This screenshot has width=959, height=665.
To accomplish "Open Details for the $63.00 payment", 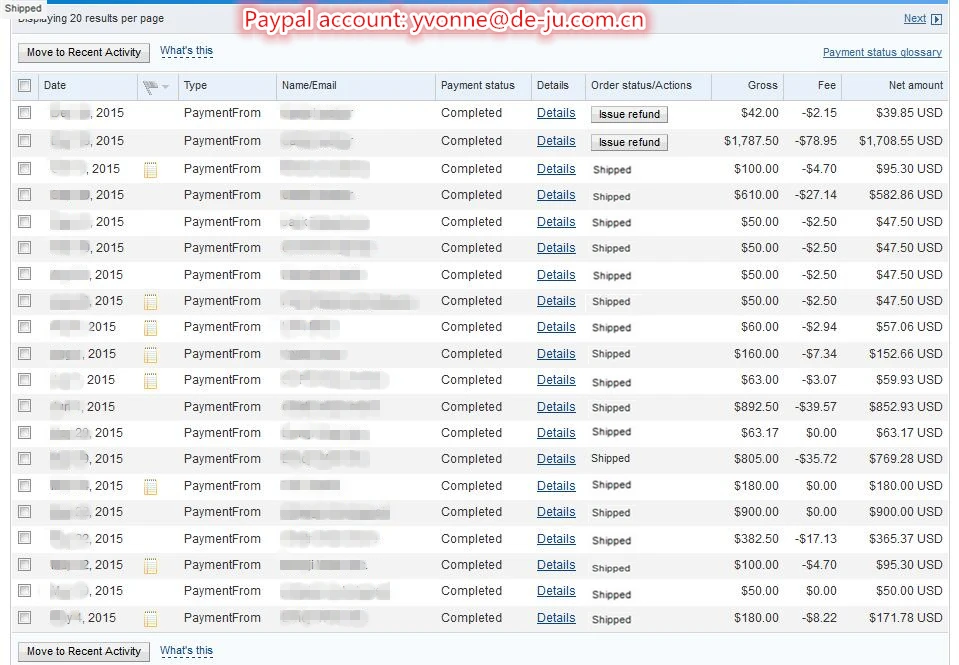I will point(556,380).
